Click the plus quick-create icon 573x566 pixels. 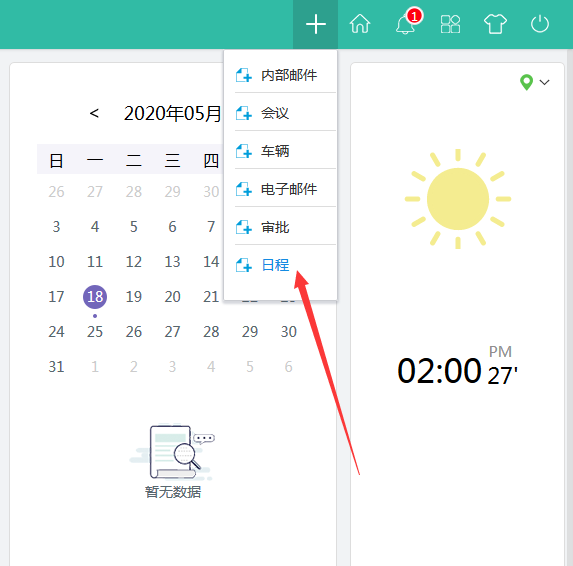point(315,24)
